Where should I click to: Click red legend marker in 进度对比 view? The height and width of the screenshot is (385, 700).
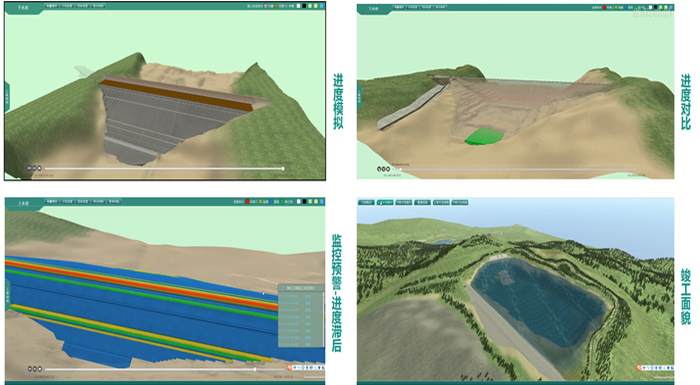(x=605, y=7)
